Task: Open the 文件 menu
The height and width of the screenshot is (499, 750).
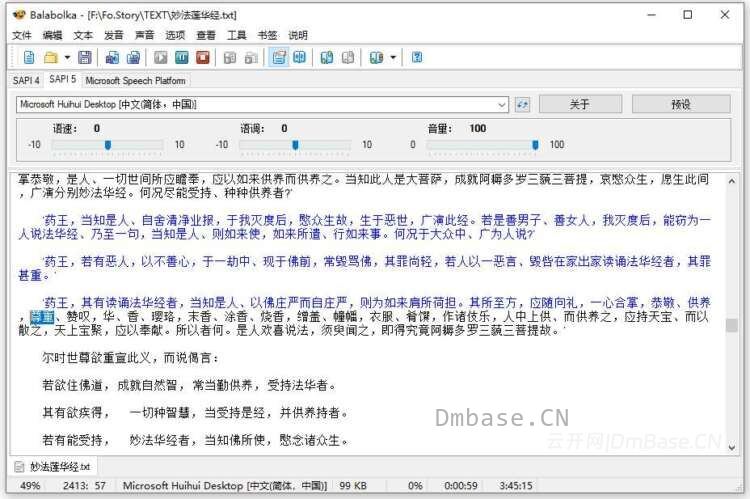Action: (22, 35)
